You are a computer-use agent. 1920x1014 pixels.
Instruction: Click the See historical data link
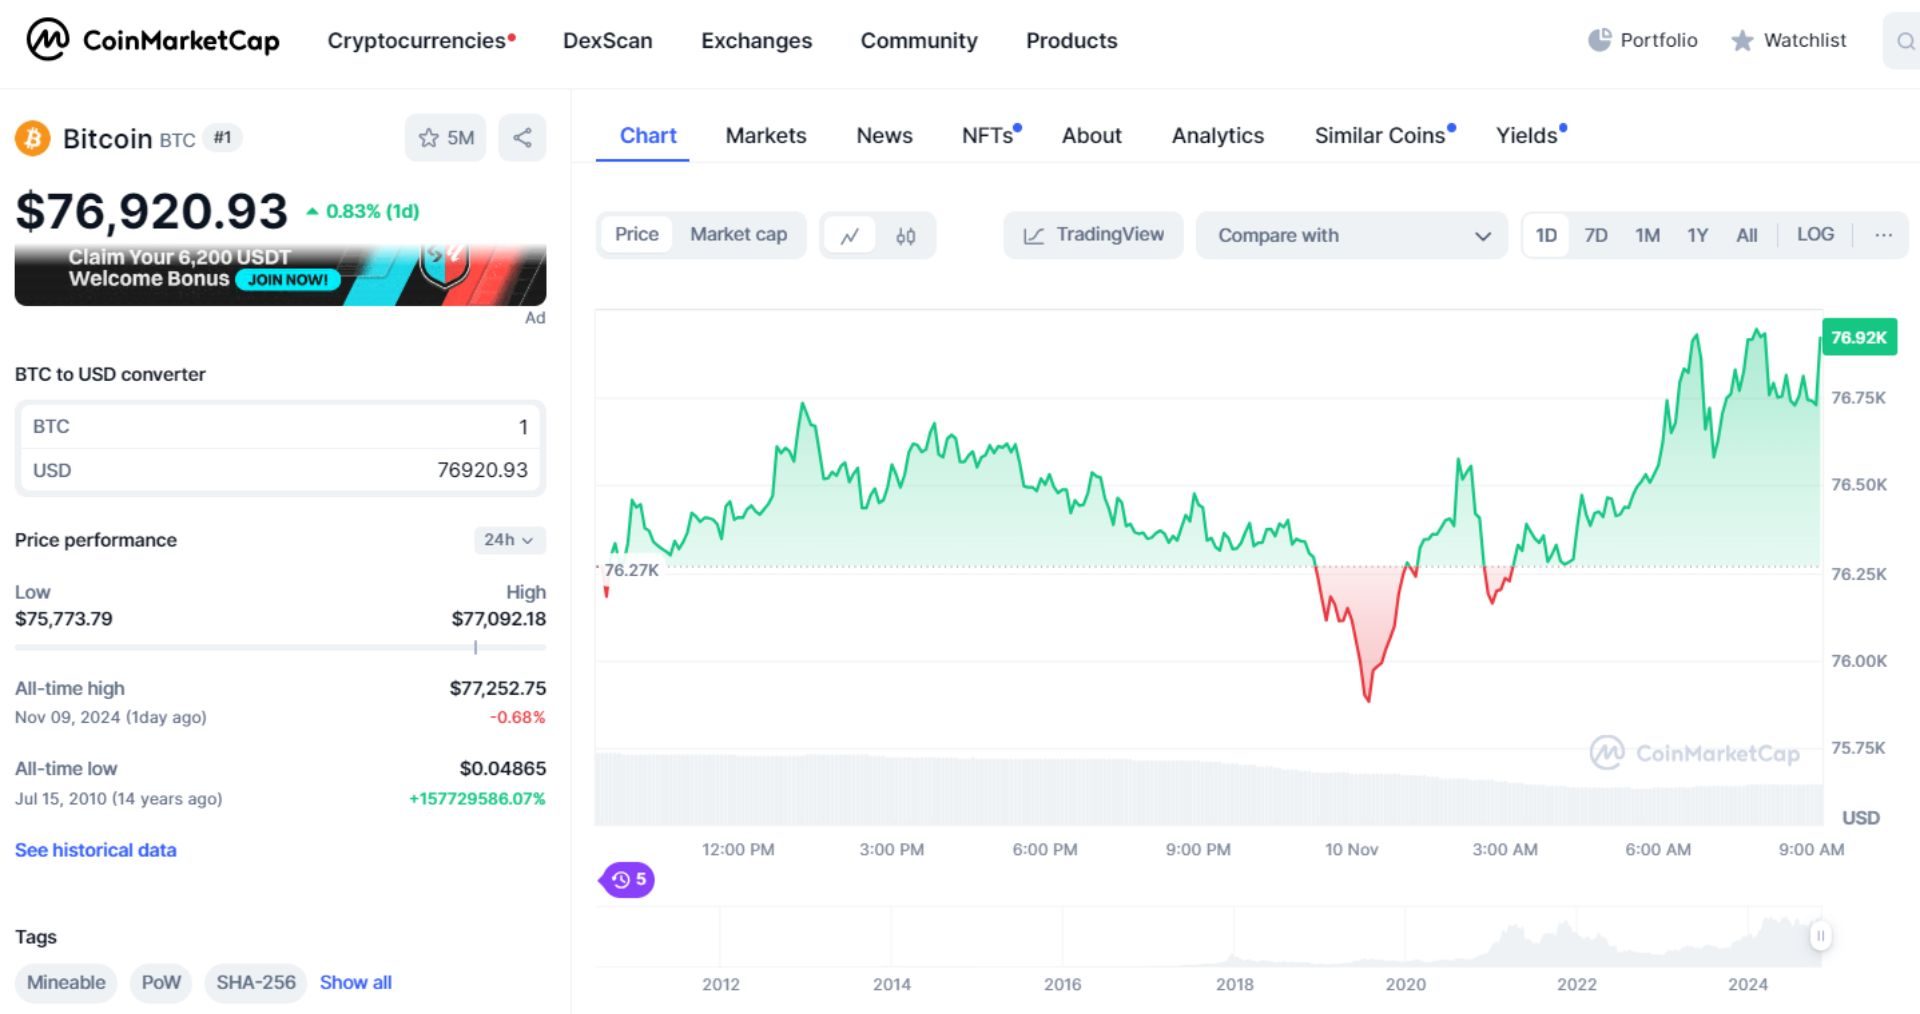click(x=95, y=849)
